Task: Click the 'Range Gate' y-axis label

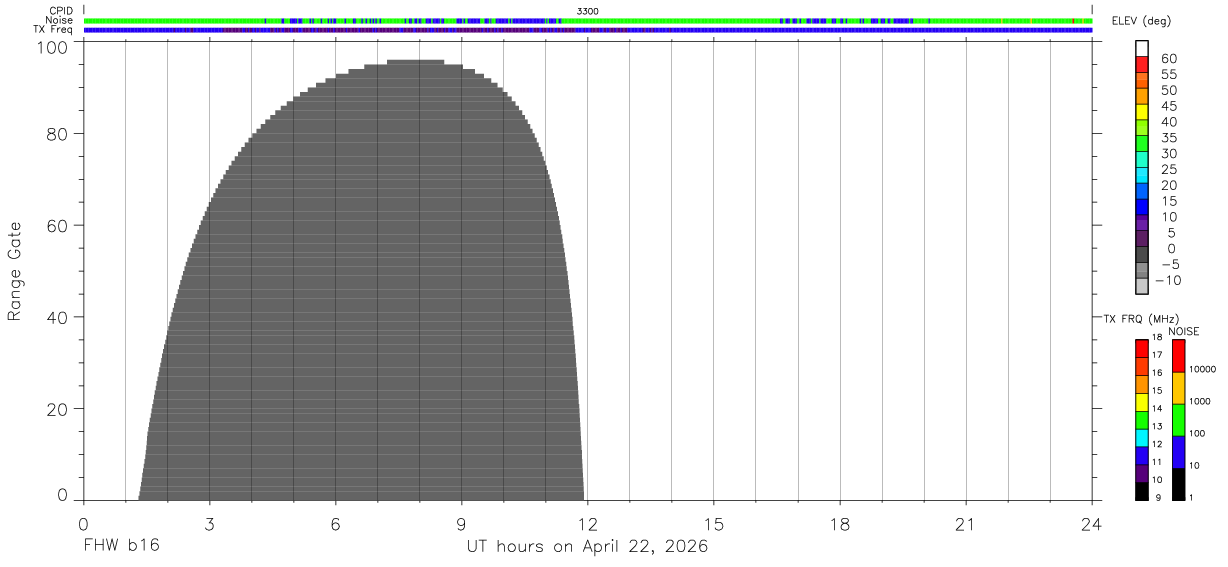Action: point(15,272)
